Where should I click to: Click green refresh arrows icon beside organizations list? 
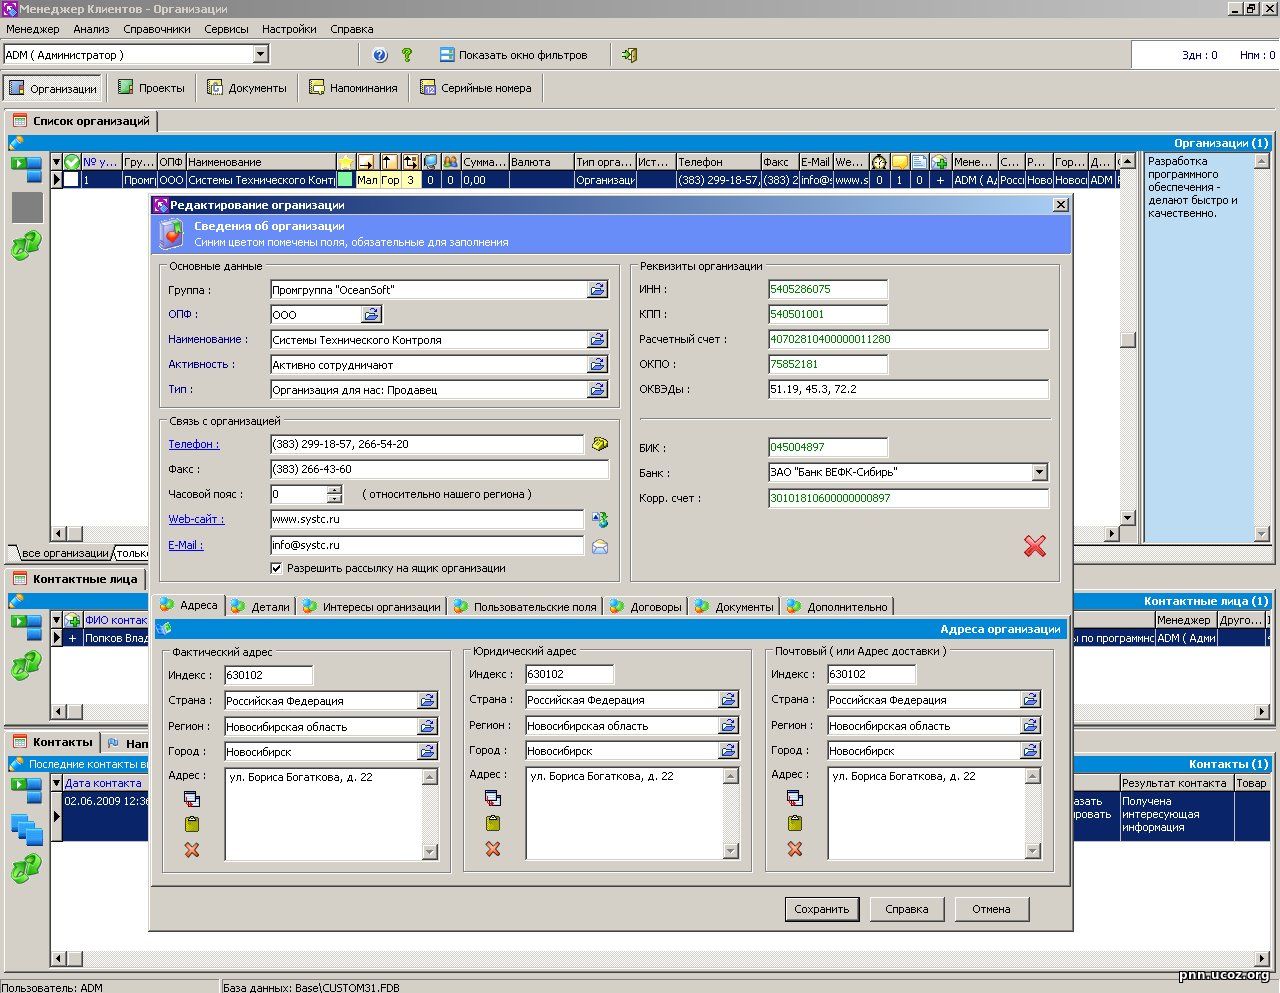tap(26, 246)
